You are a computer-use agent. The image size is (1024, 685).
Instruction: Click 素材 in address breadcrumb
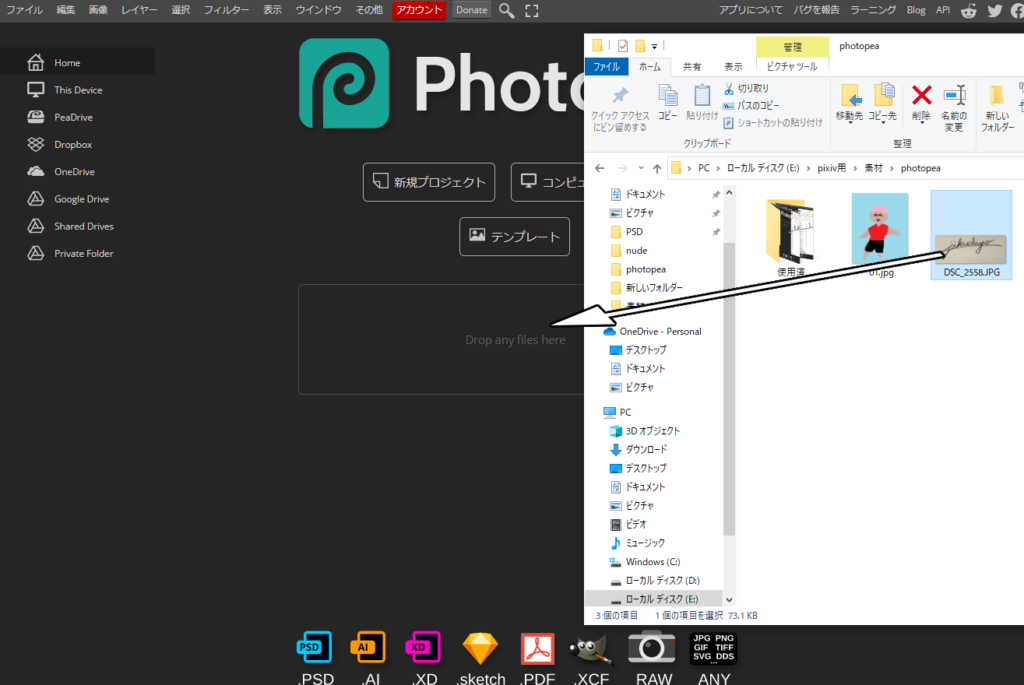874,168
